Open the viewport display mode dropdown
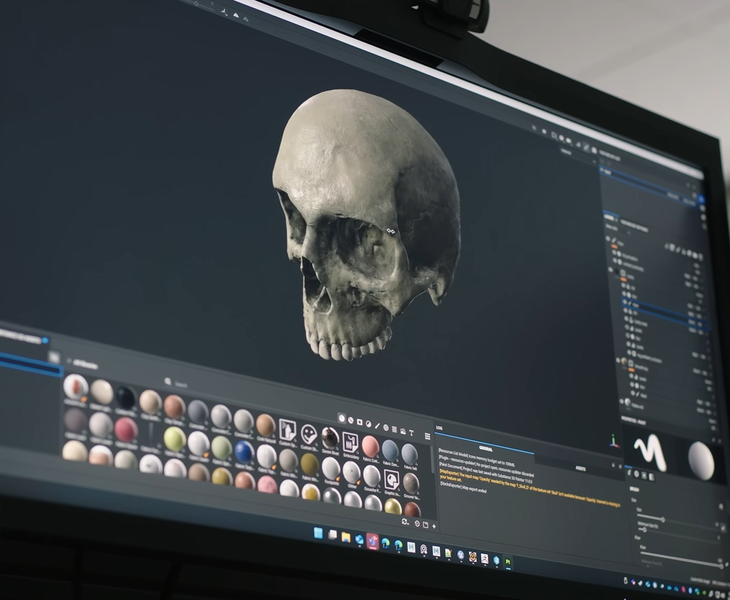This screenshot has width=730, height=600. click(x=578, y=153)
